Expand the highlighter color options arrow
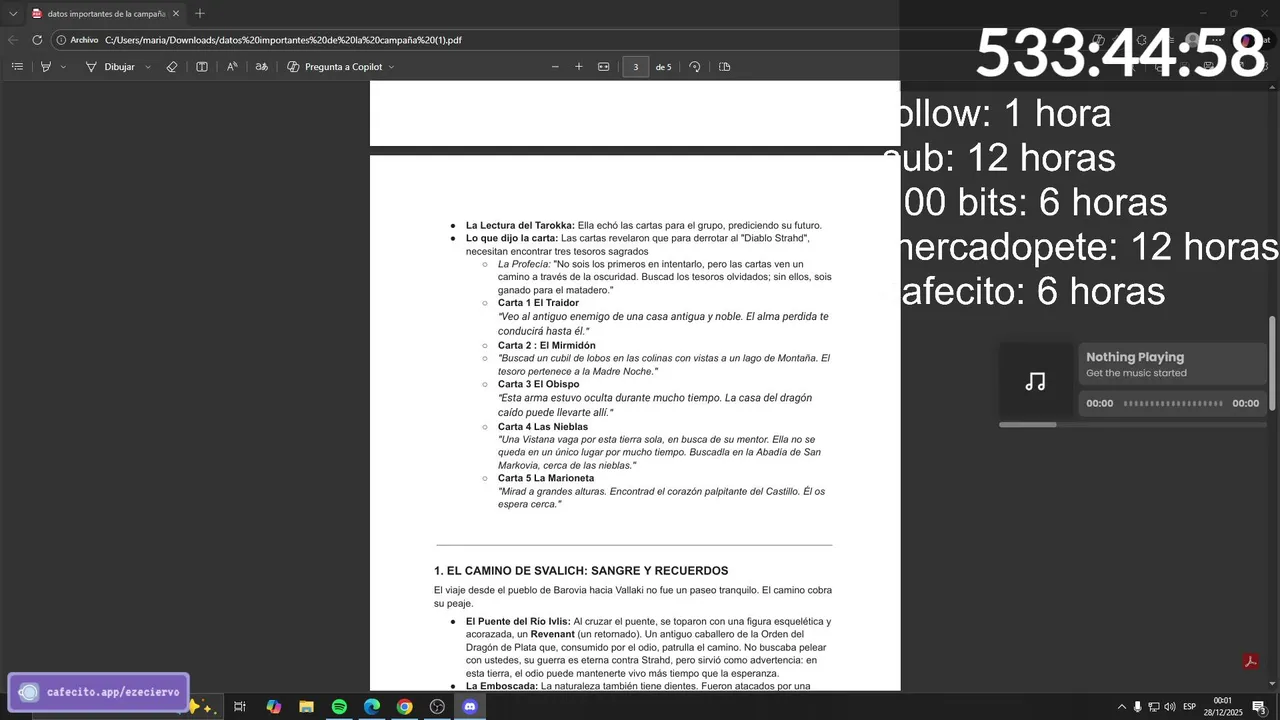The image size is (1280, 720). pyautogui.click(x=63, y=67)
